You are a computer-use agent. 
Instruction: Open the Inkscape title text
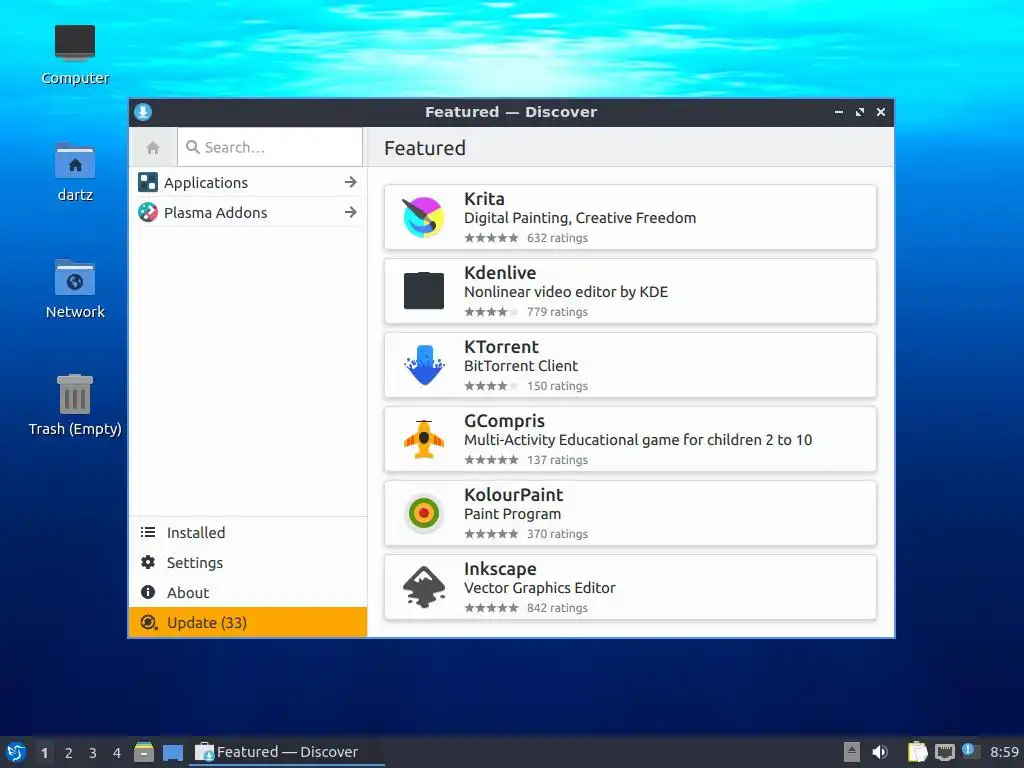[x=500, y=569]
